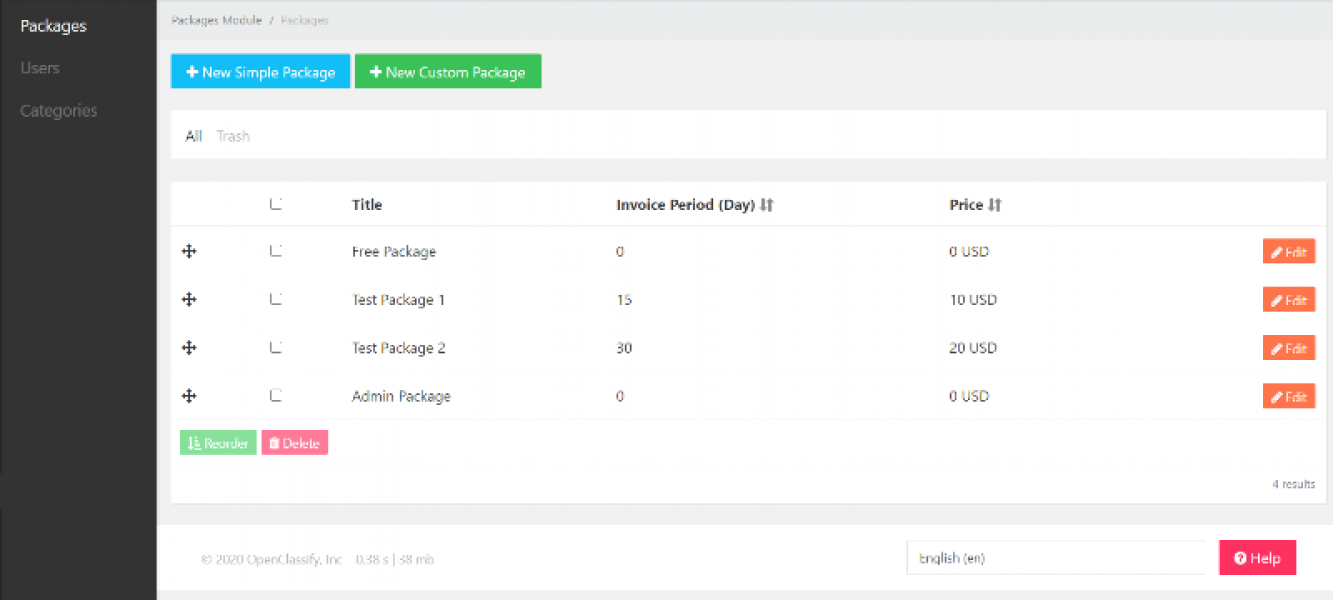Click move icon beside Test Package 2
The width and height of the screenshot is (1333, 600).
tap(188, 348)
